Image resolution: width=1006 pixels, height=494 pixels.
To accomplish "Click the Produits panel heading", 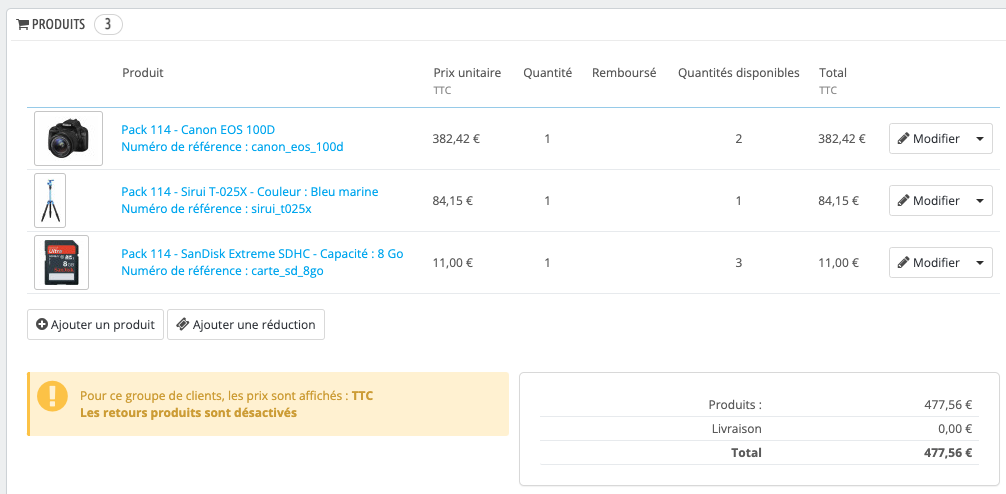I will click(58, 25).
